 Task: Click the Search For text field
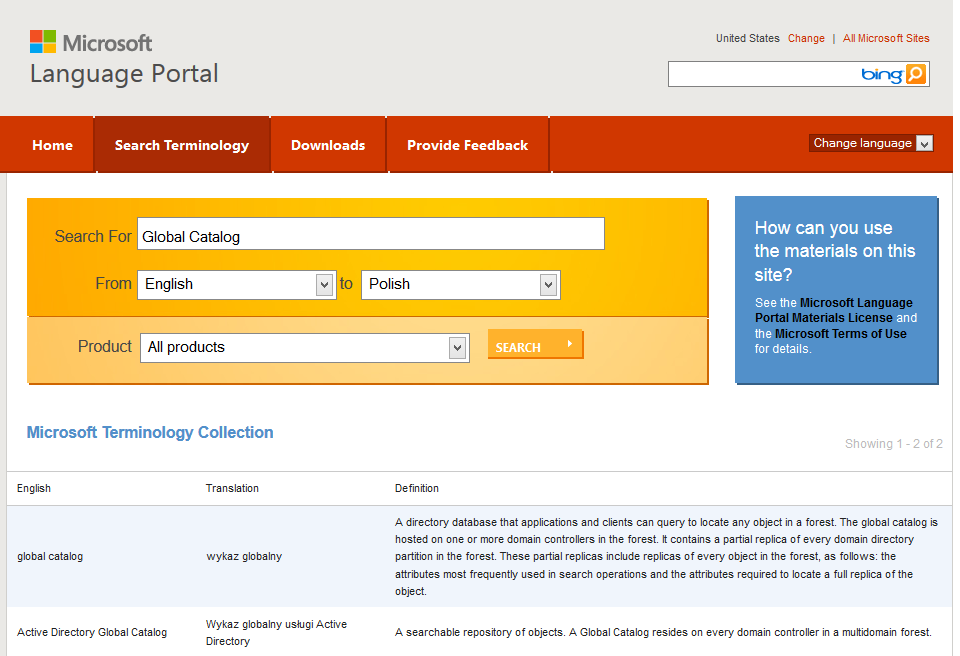(x=370, y=233)
